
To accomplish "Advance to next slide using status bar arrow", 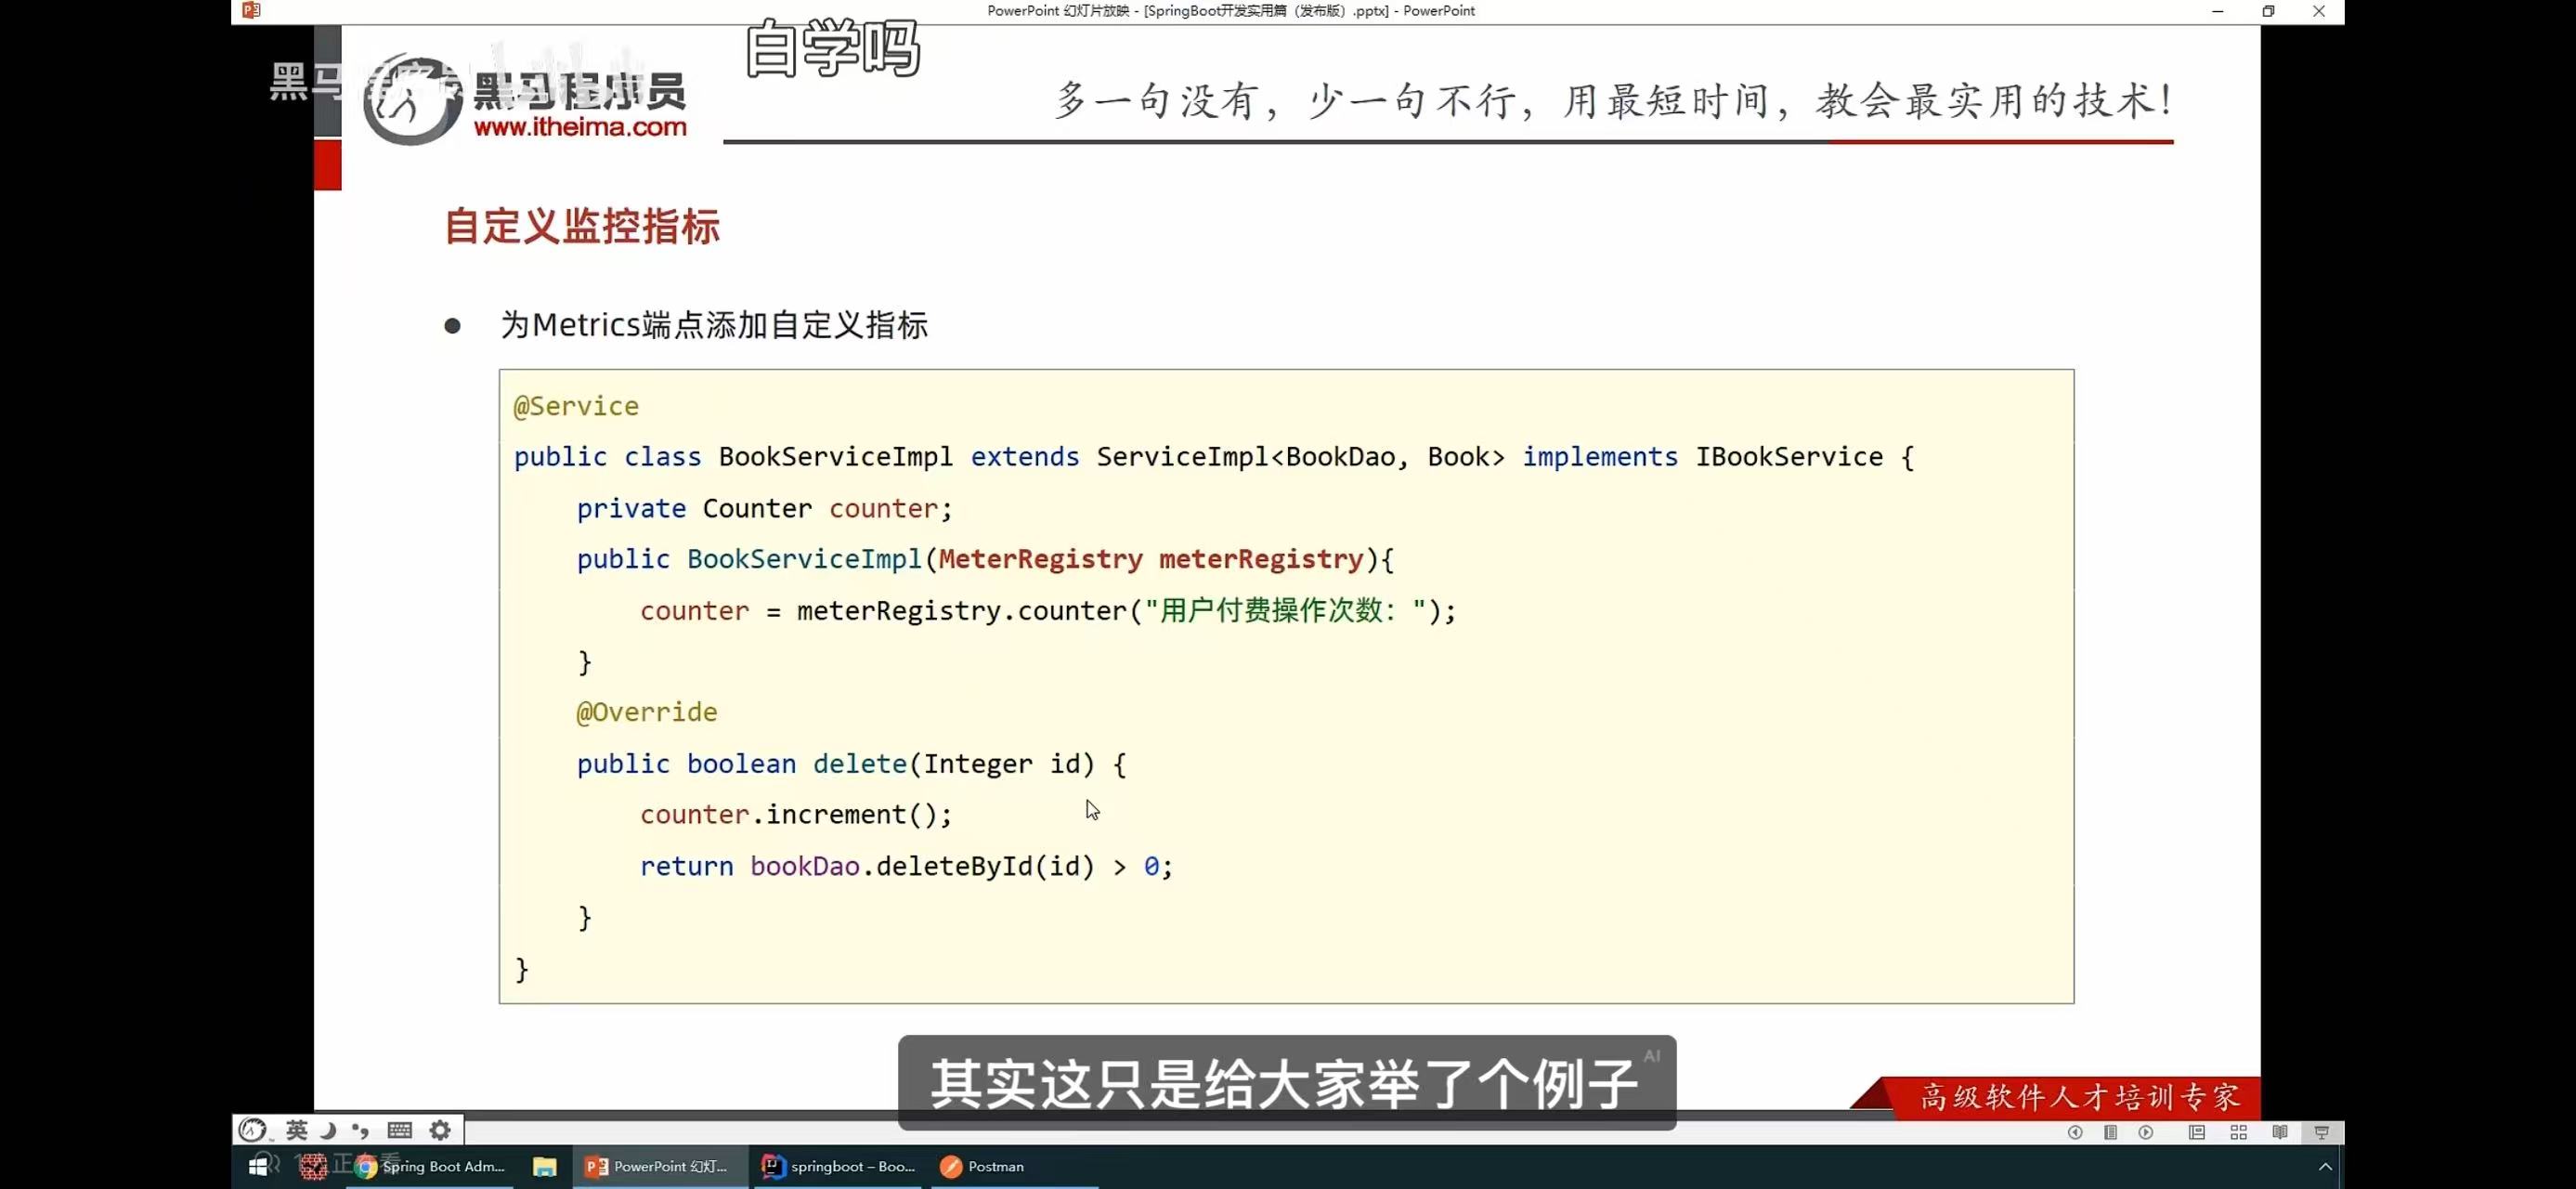I will coord(2146,1132).
